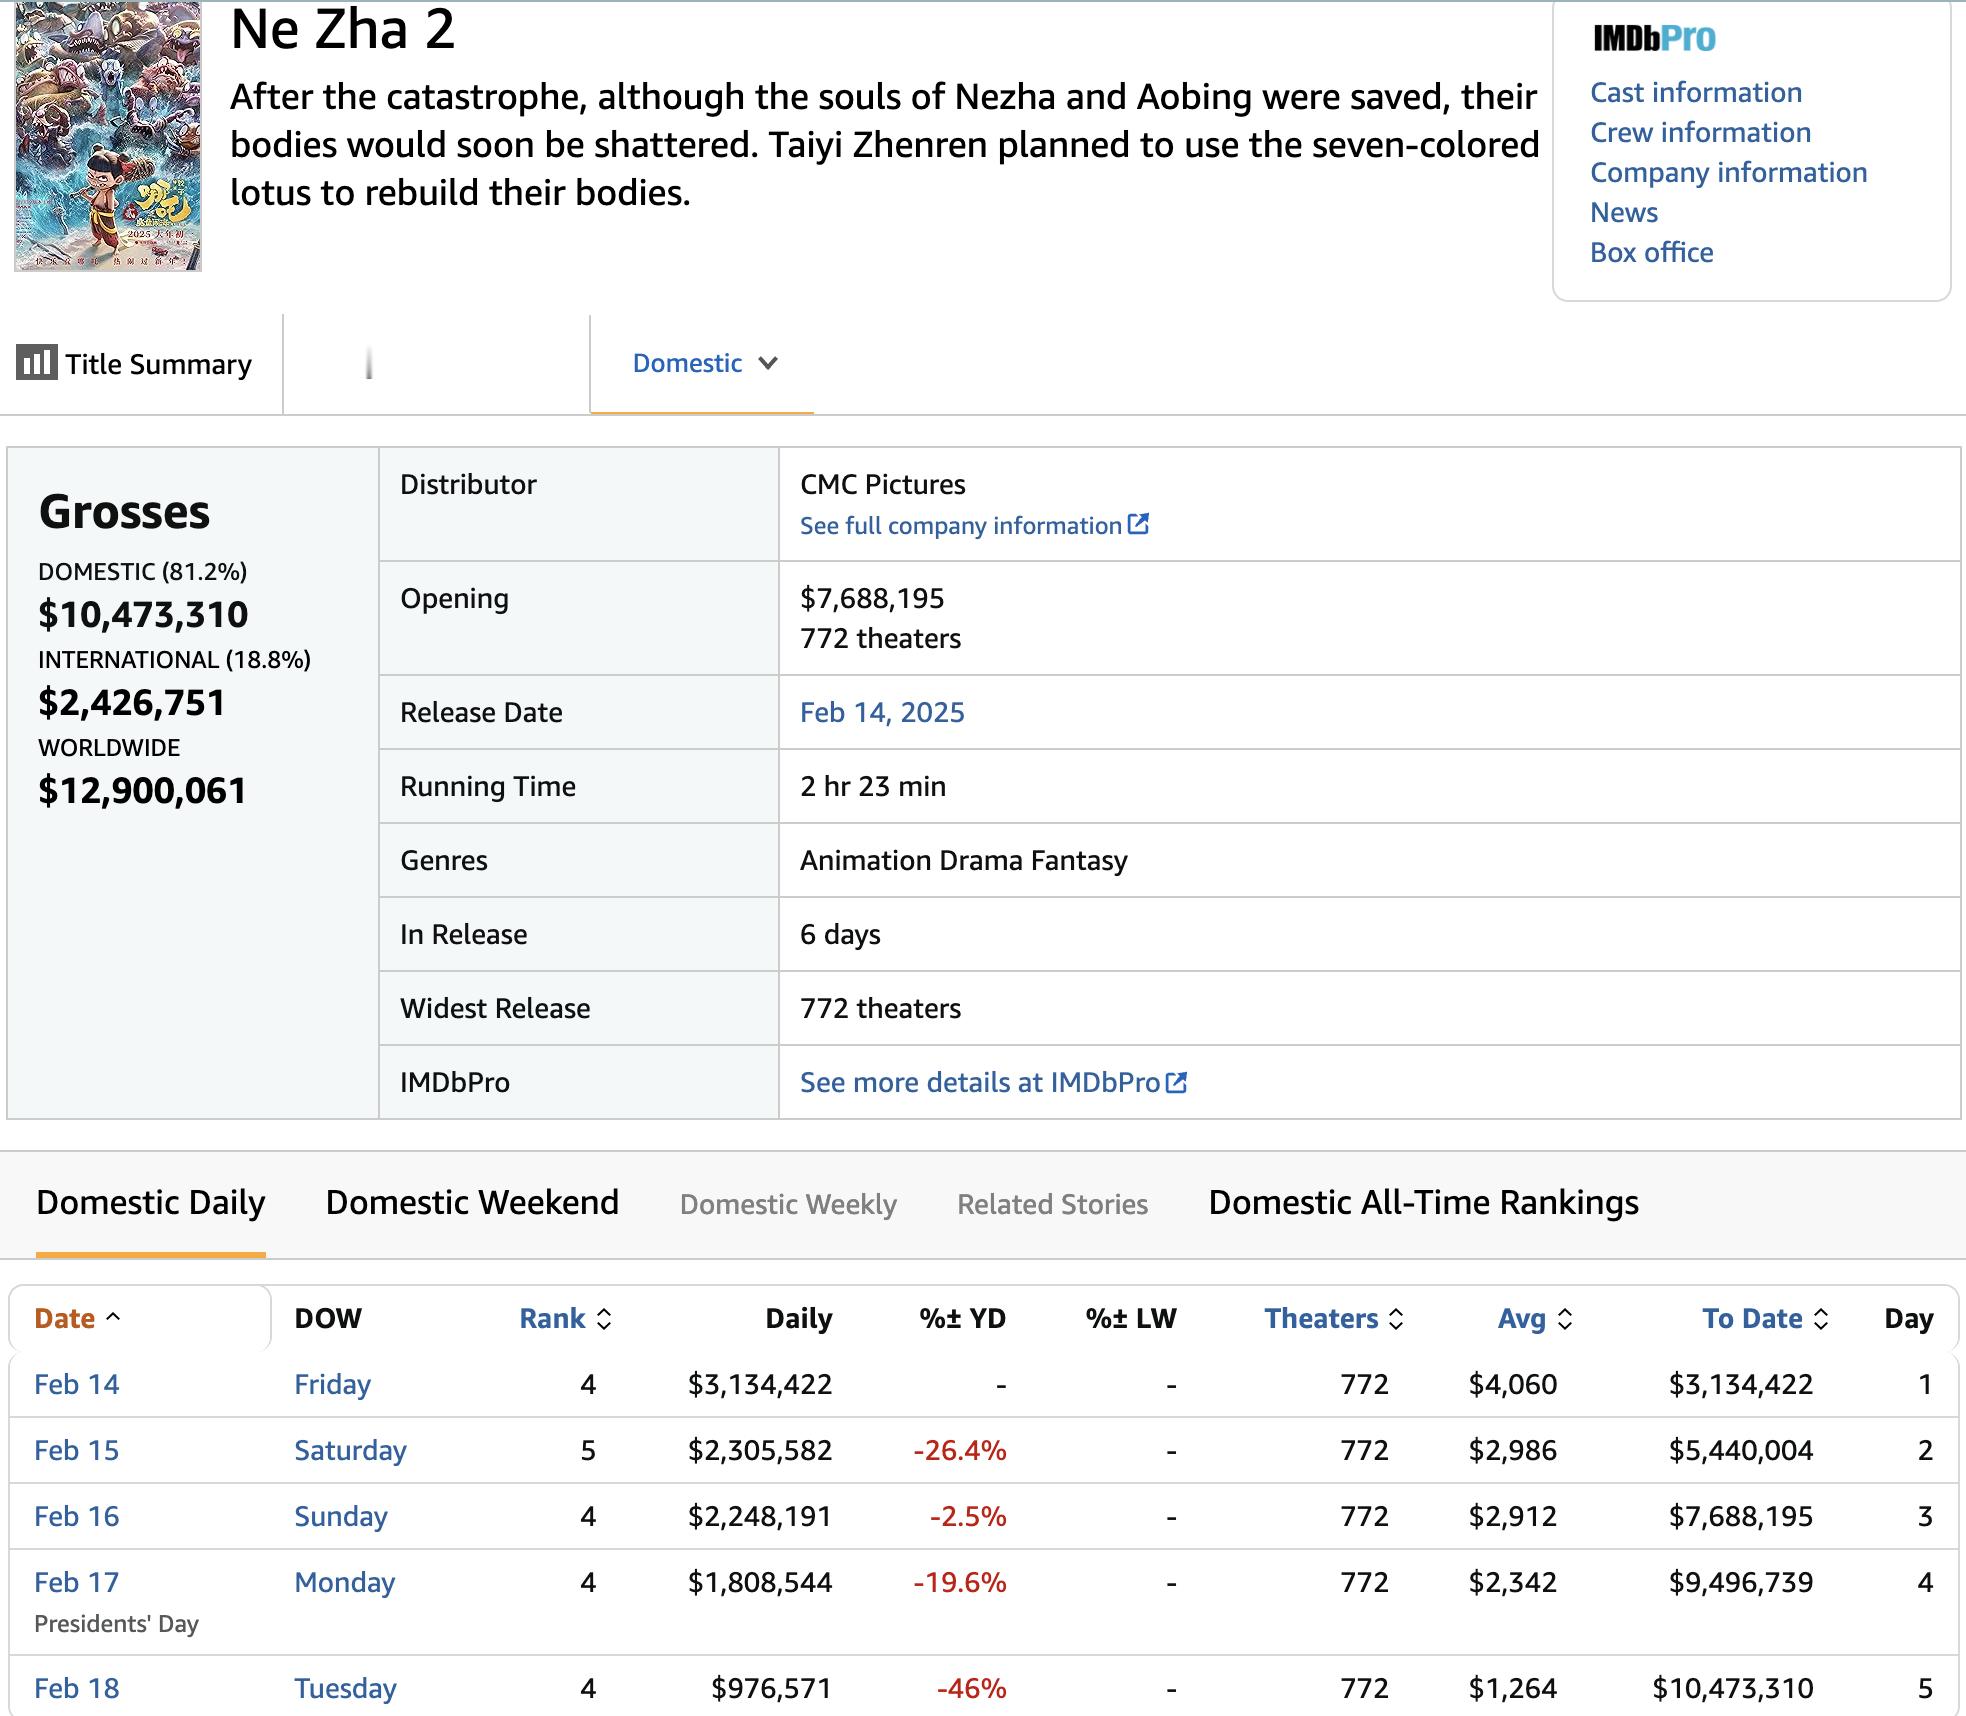Open the News link in IMDbPro box
Viewport: 1966px width, 1716px height.
pyautogui.click(x=1624, y=212)
